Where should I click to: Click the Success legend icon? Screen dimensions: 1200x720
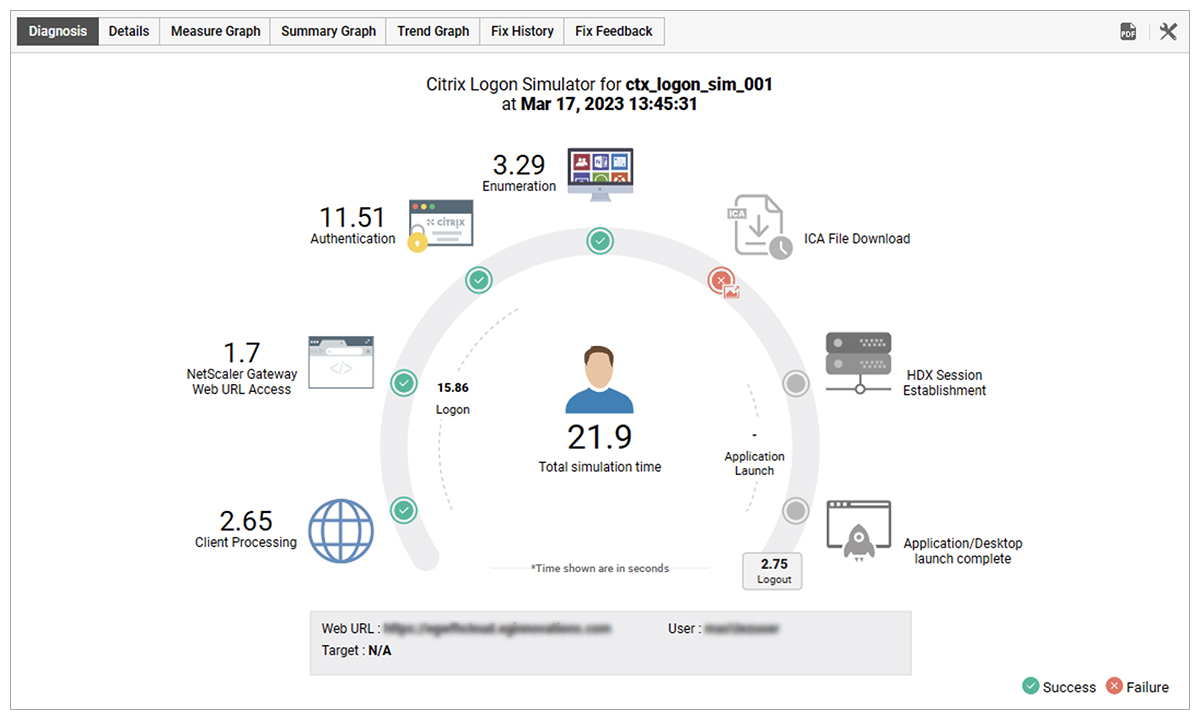[x=1030, y=686]
